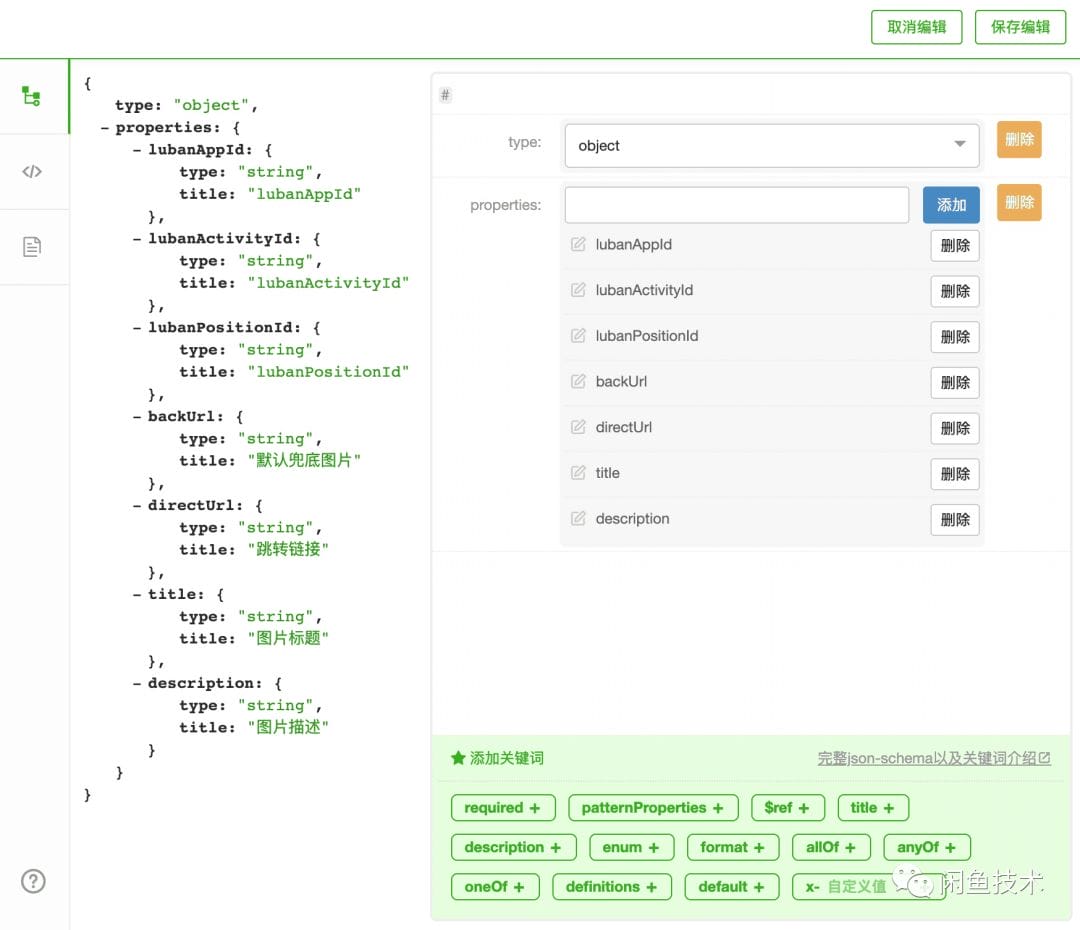
Task: Open the tree view sidebar icon
Action: tap(32, 96)
